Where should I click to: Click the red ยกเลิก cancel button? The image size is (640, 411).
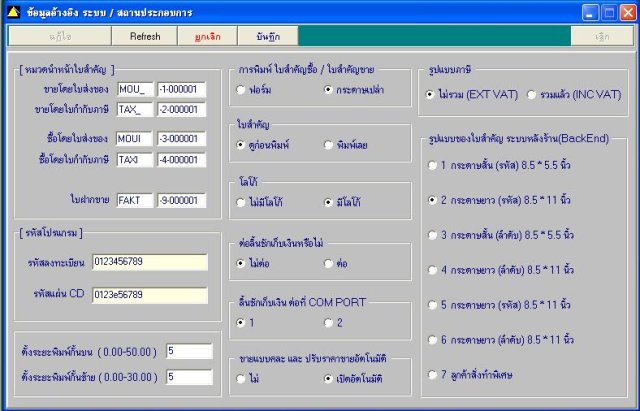(x=208, y=36)
